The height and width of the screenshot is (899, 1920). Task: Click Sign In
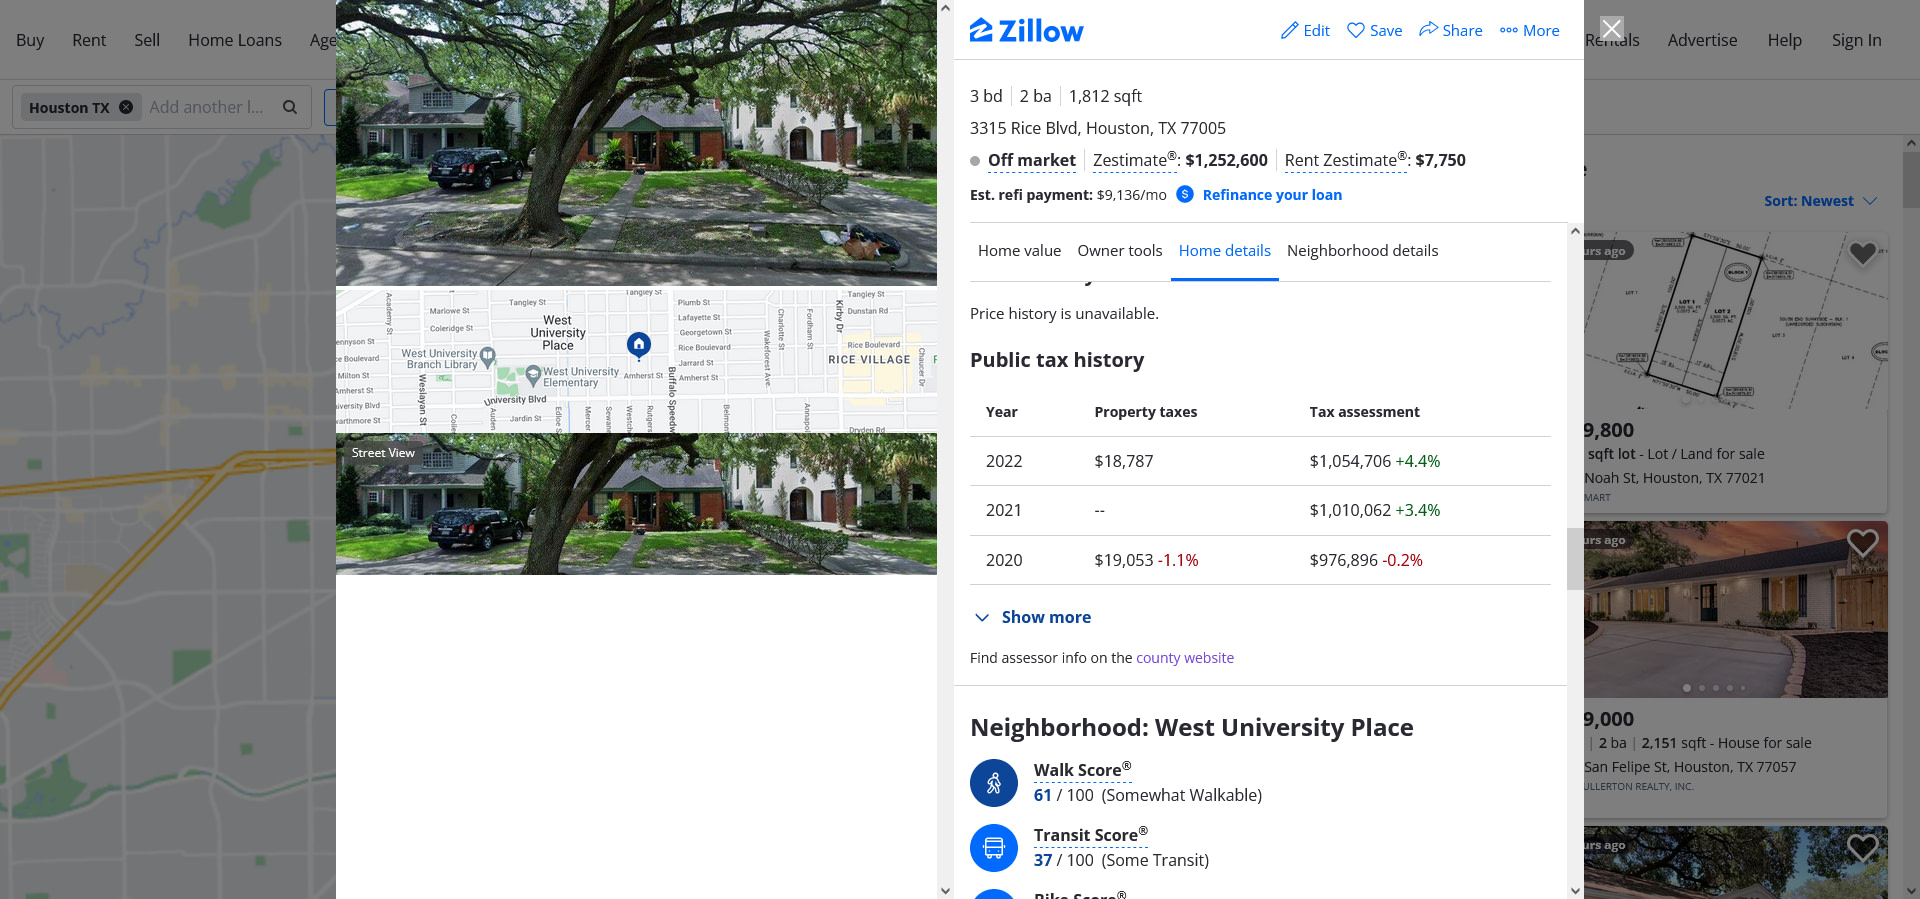tap(1856, 40)
